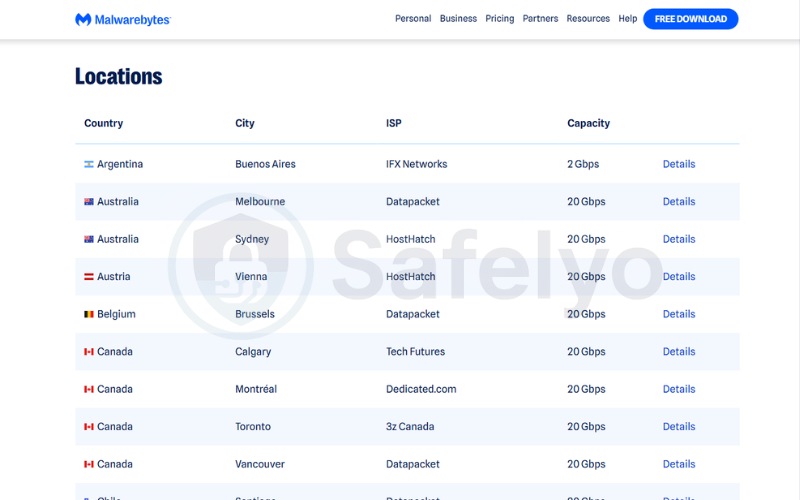Select the Locations heading
Screen dimensions: 800x500
coord(118,77)
